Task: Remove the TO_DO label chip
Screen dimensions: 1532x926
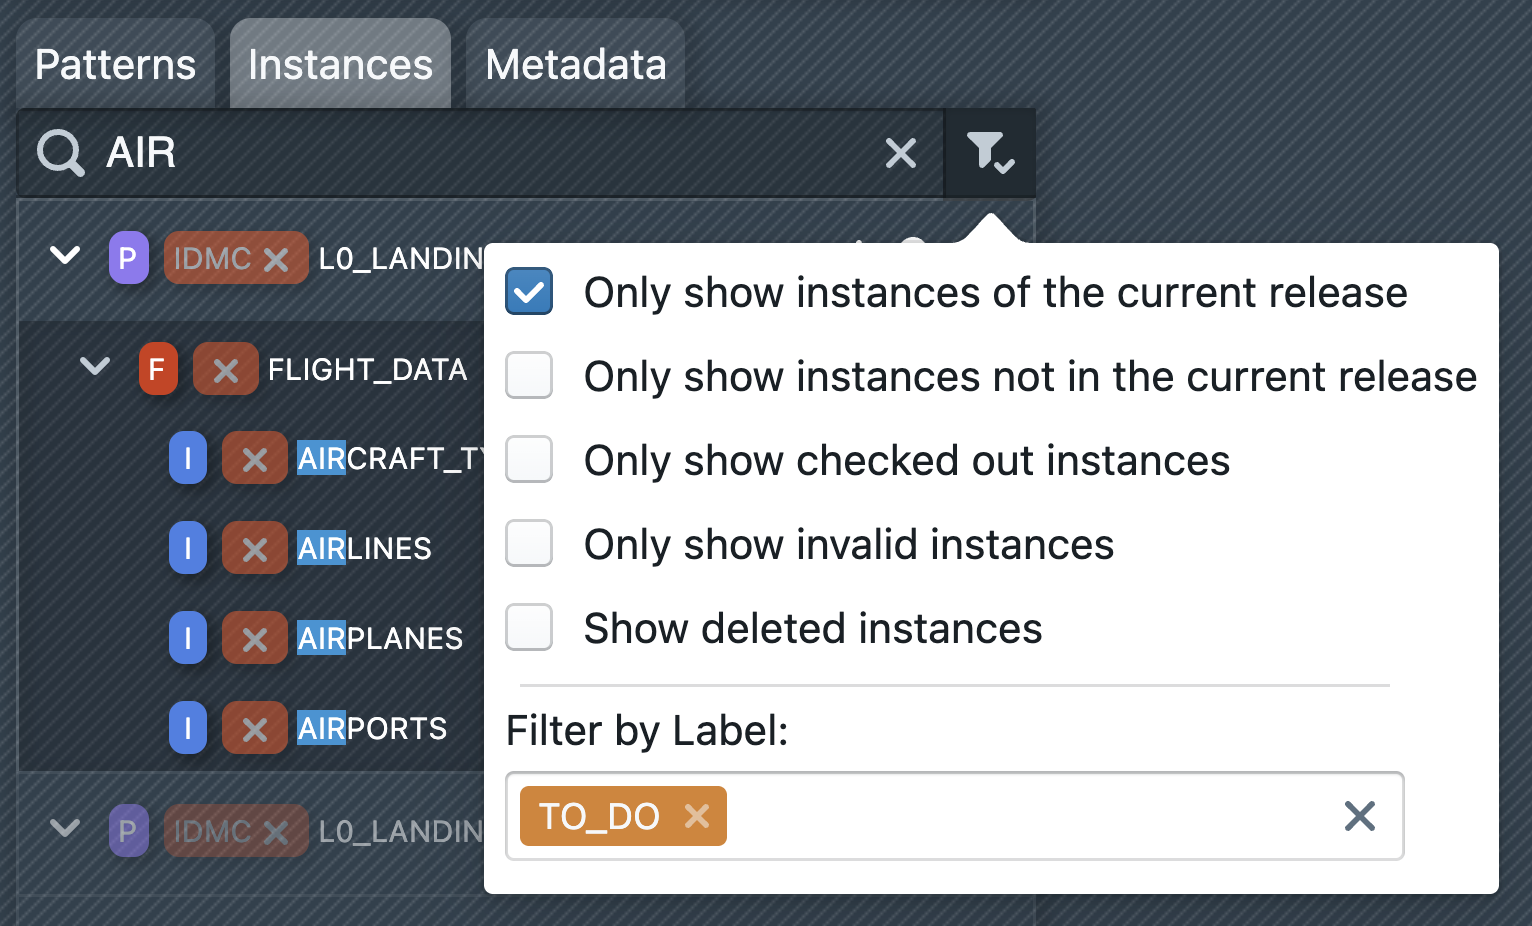Action: tap(697, 816)
